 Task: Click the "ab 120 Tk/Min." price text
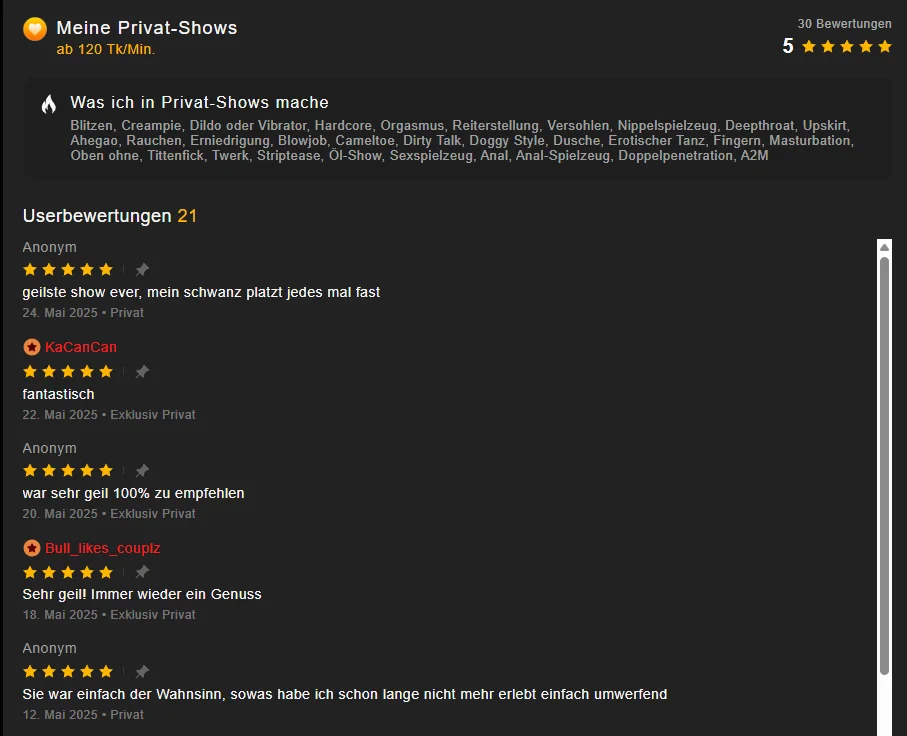106,49
